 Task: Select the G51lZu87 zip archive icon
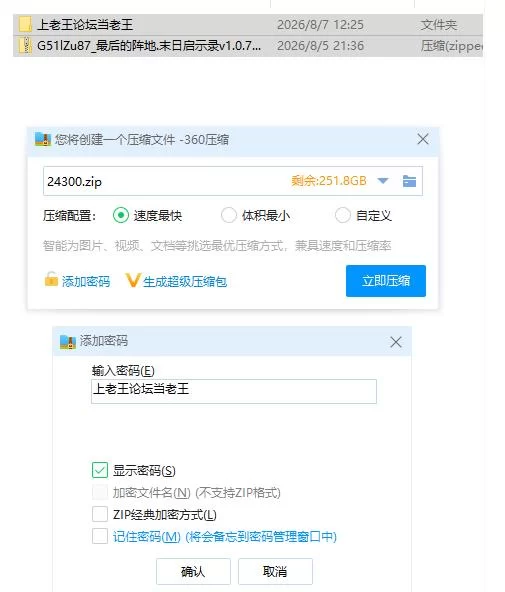[25, 46]
